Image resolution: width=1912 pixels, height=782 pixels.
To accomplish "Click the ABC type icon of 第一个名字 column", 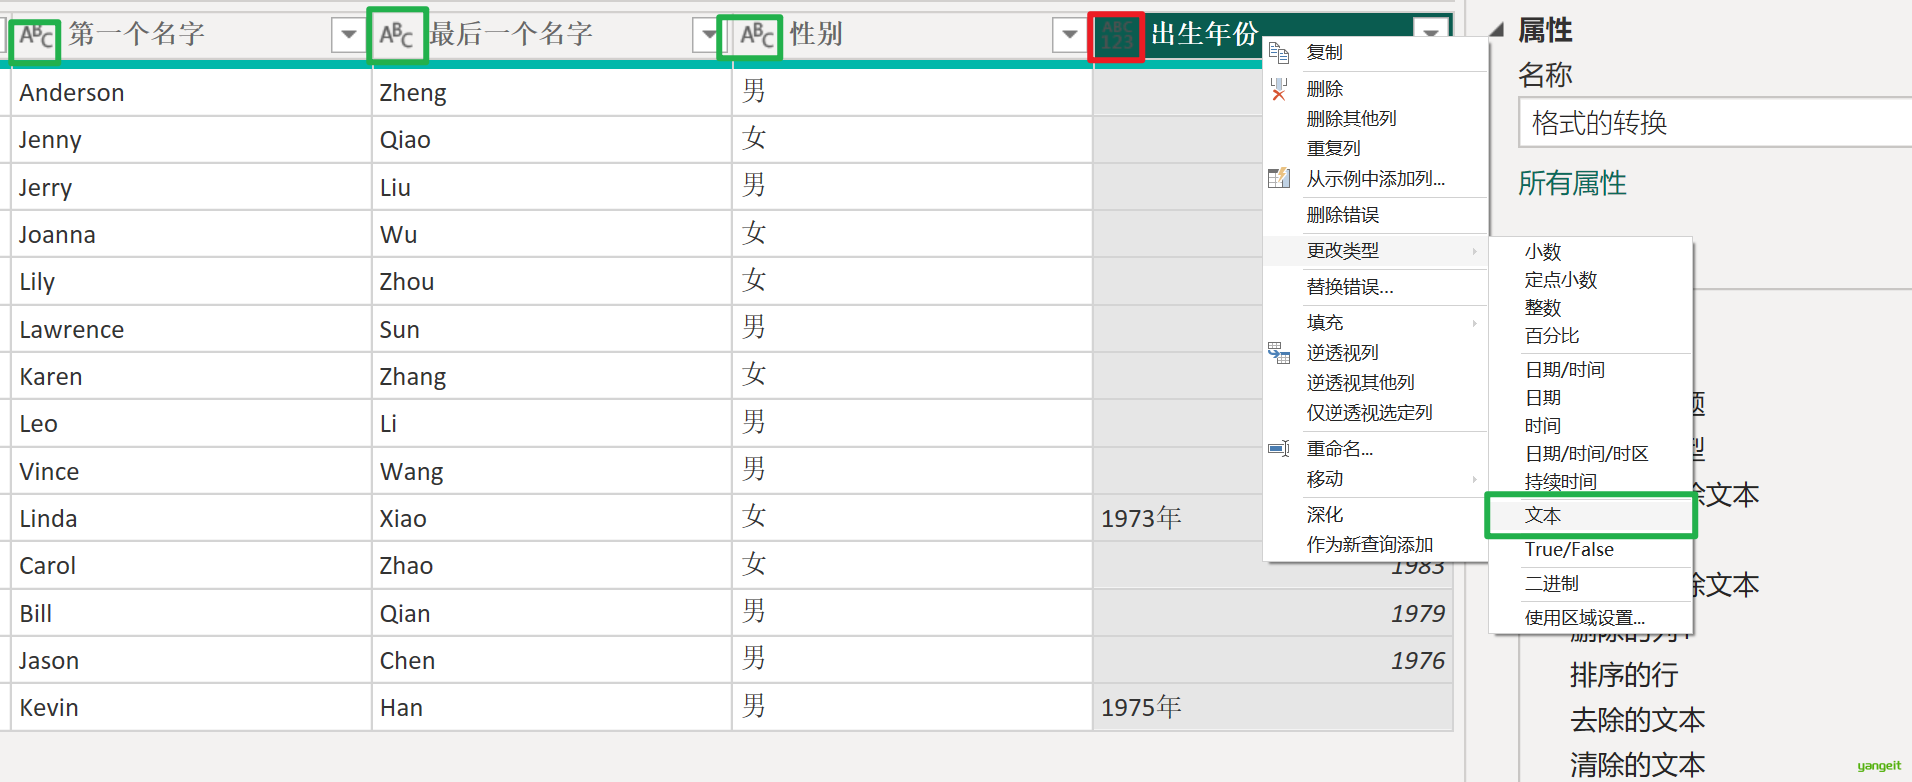I will click(x=36, y=37).
